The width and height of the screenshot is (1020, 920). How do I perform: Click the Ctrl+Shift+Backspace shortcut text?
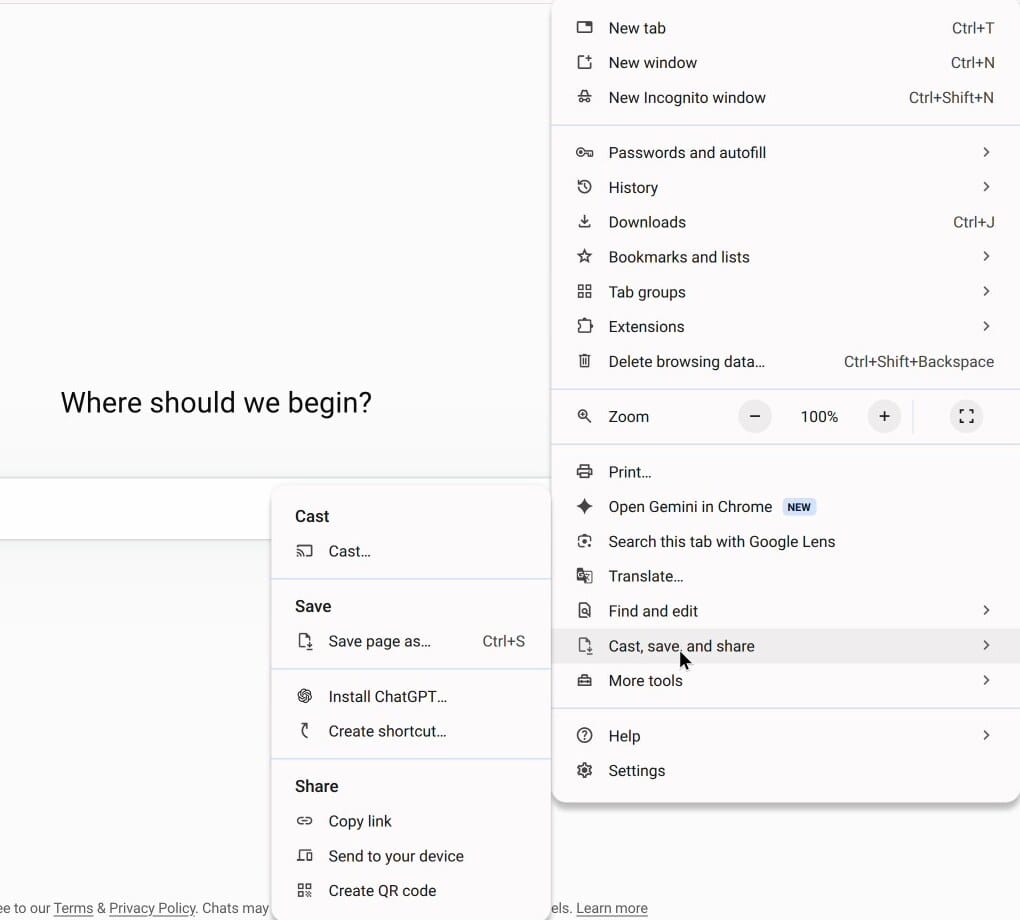(919, 361)
